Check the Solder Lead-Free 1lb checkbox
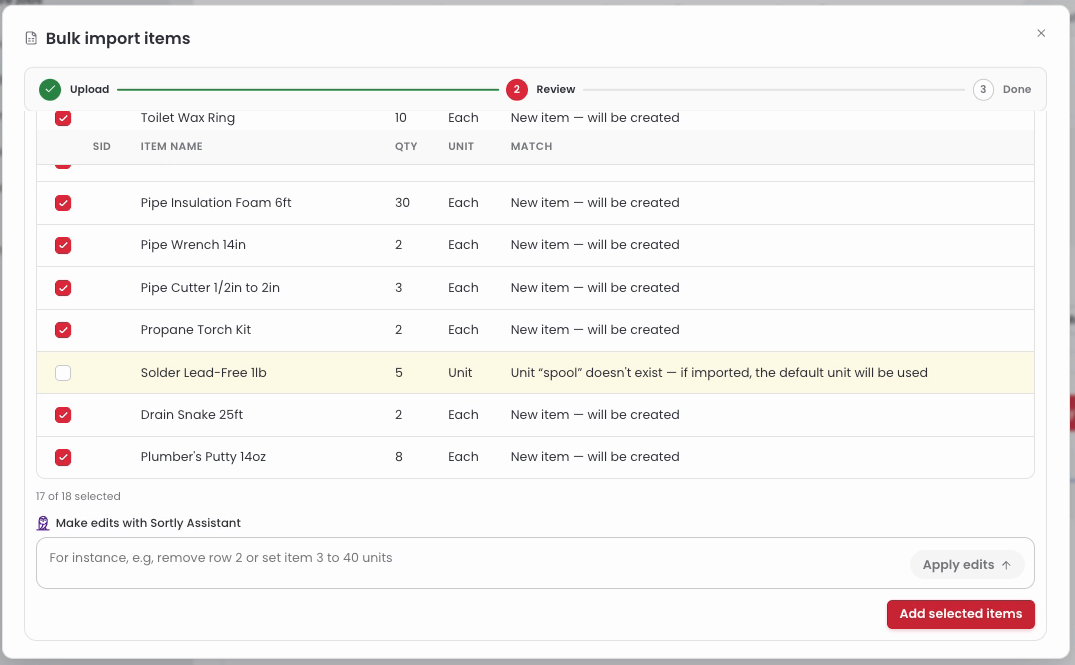Image resolution: width=1075 pixels, height=665 pixels. tap(63, 373)
